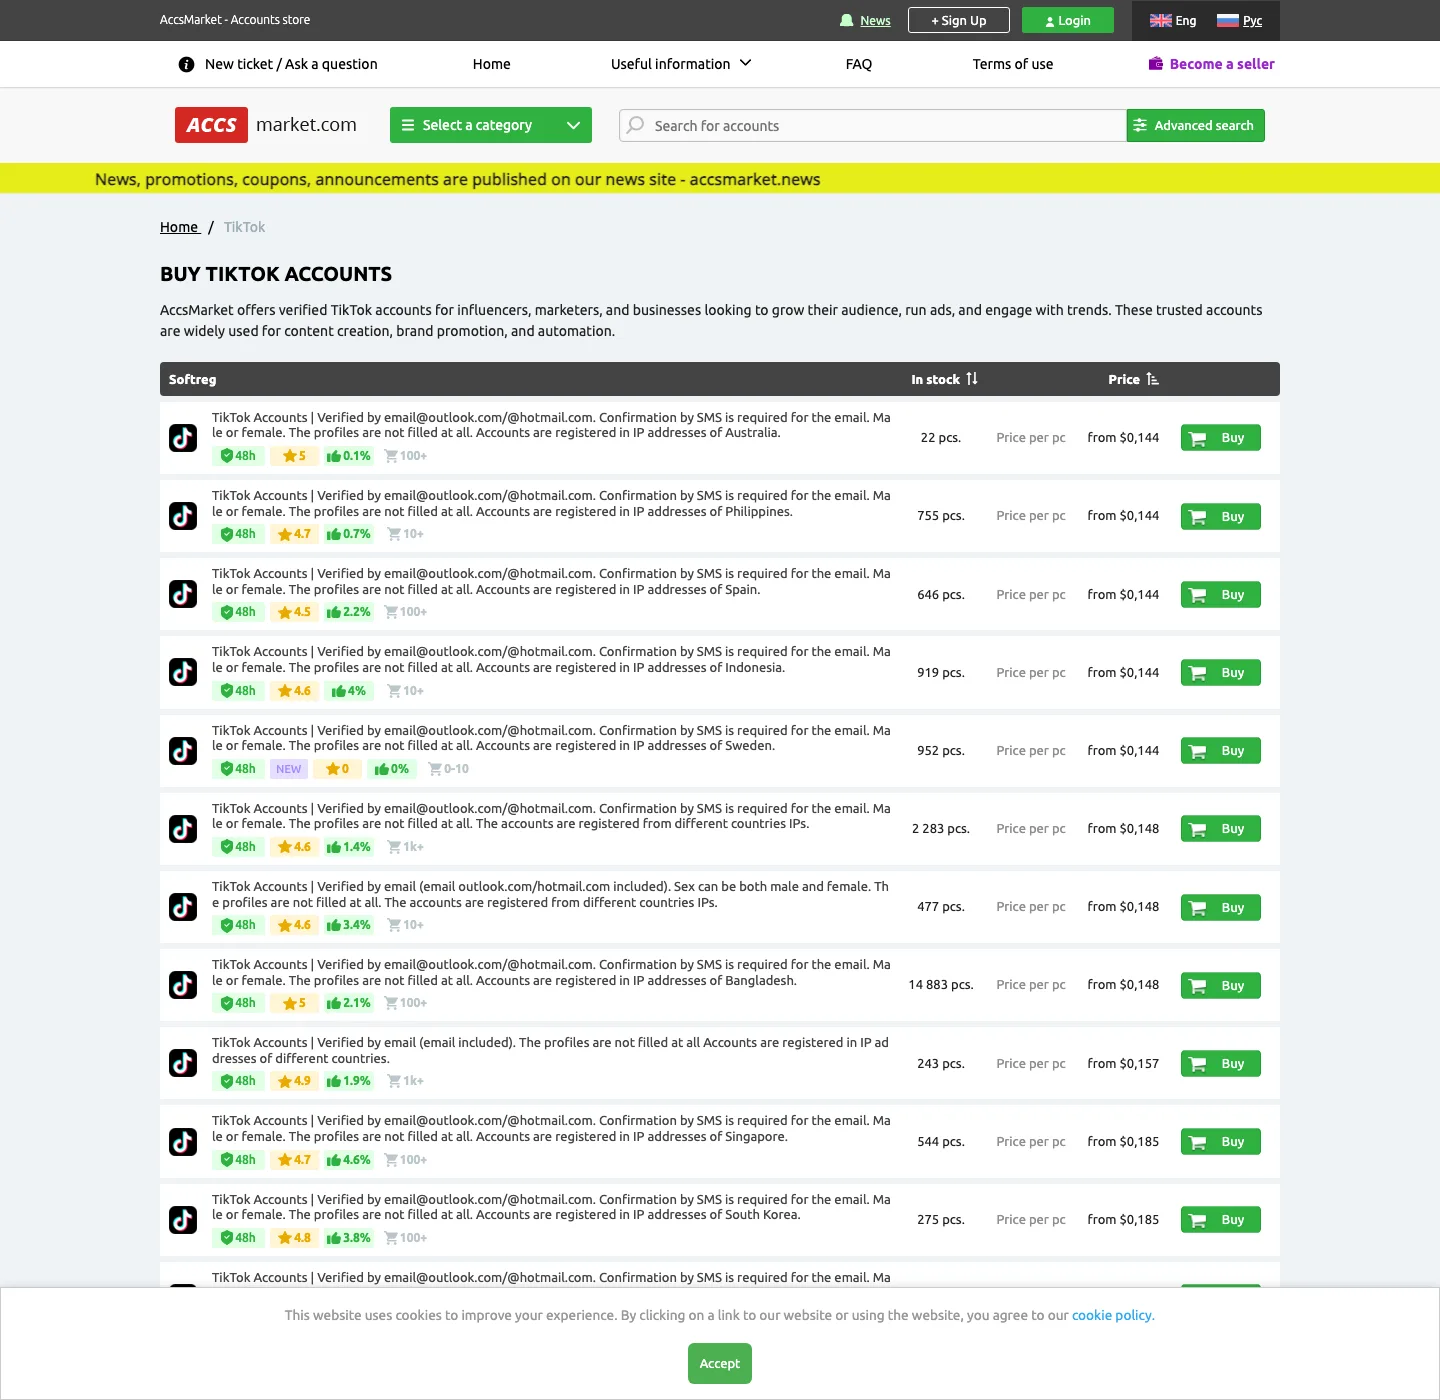
Task: Sort listings by Price
Action: pos(1133,379)
